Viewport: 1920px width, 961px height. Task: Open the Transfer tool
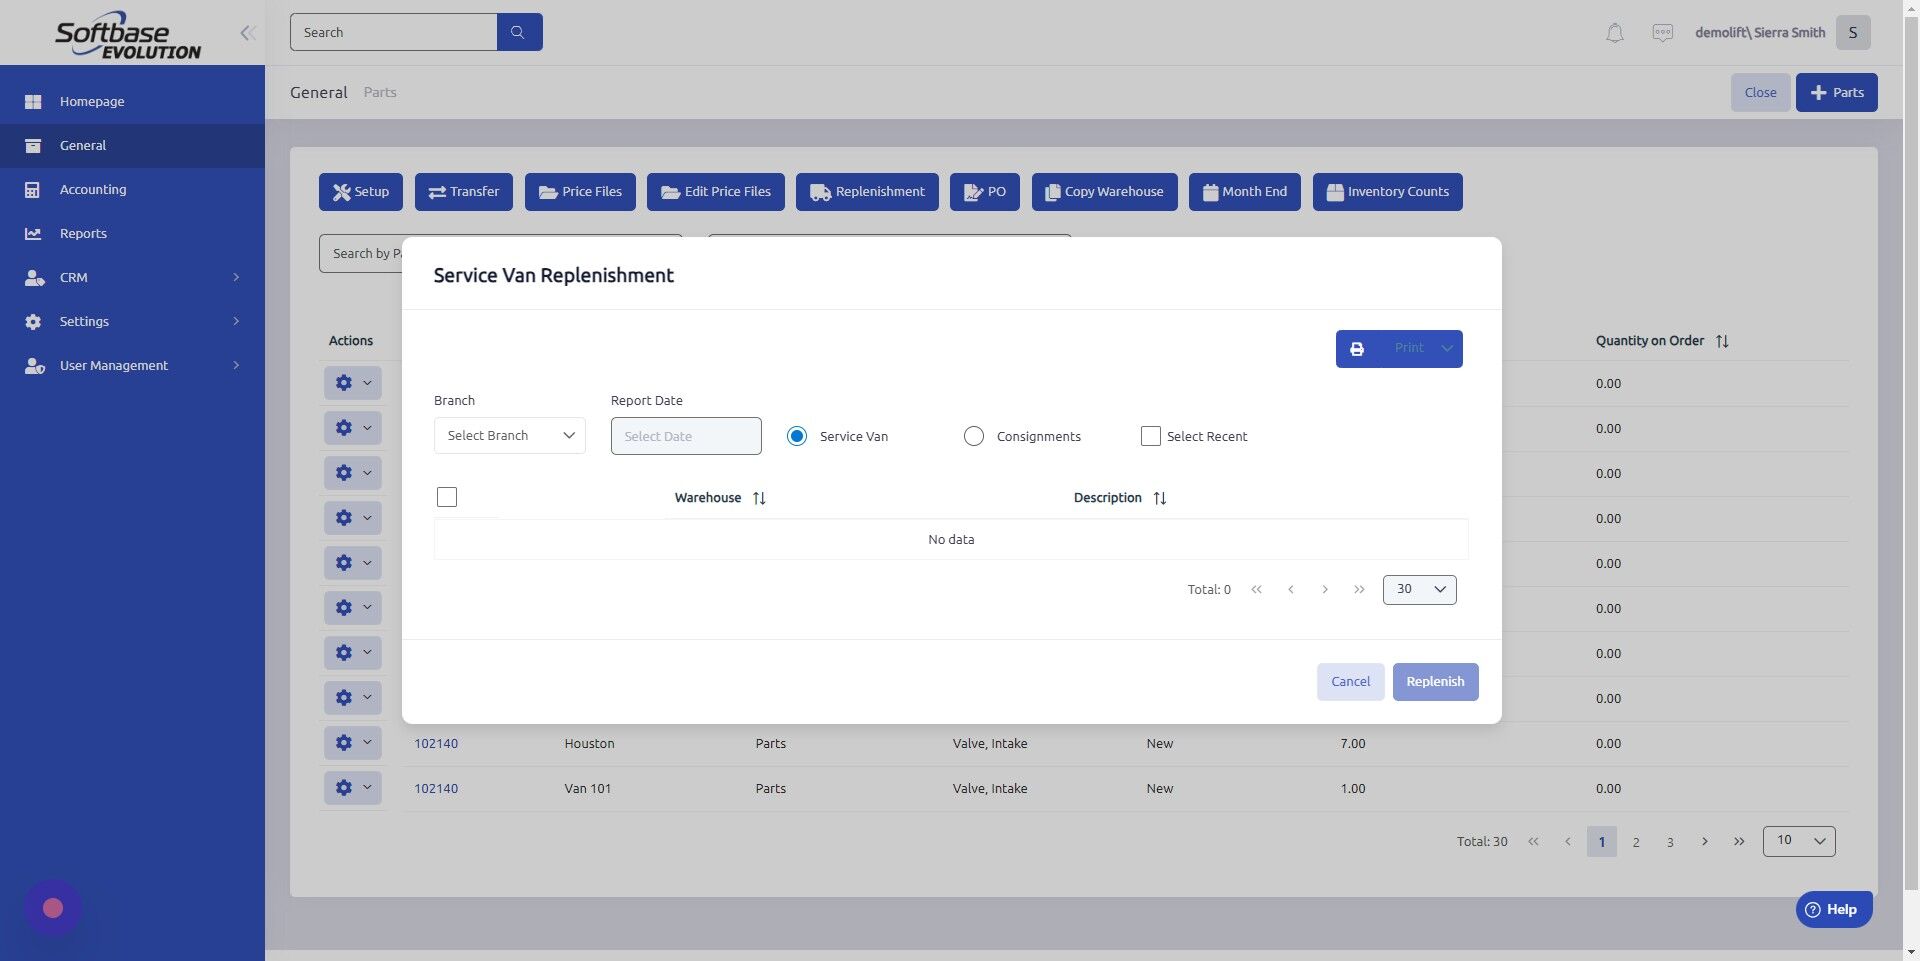tap(463, 191)
